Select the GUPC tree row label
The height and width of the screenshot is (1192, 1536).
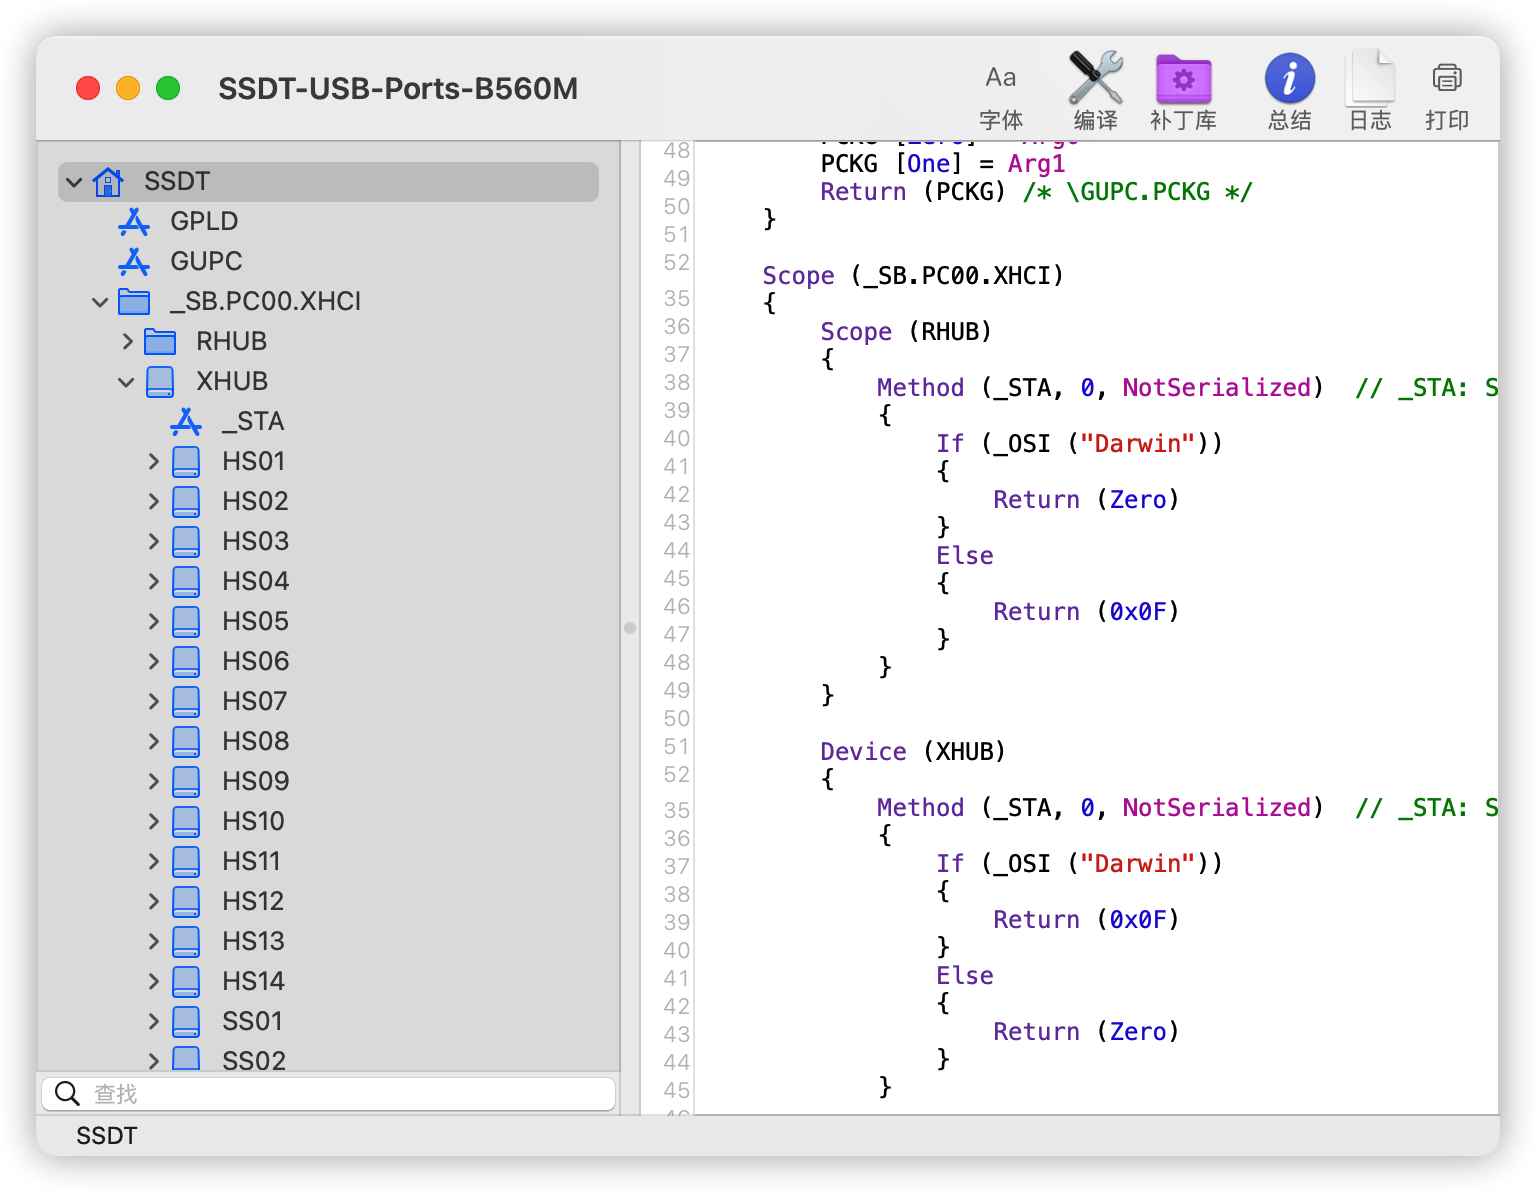(206, 261)
